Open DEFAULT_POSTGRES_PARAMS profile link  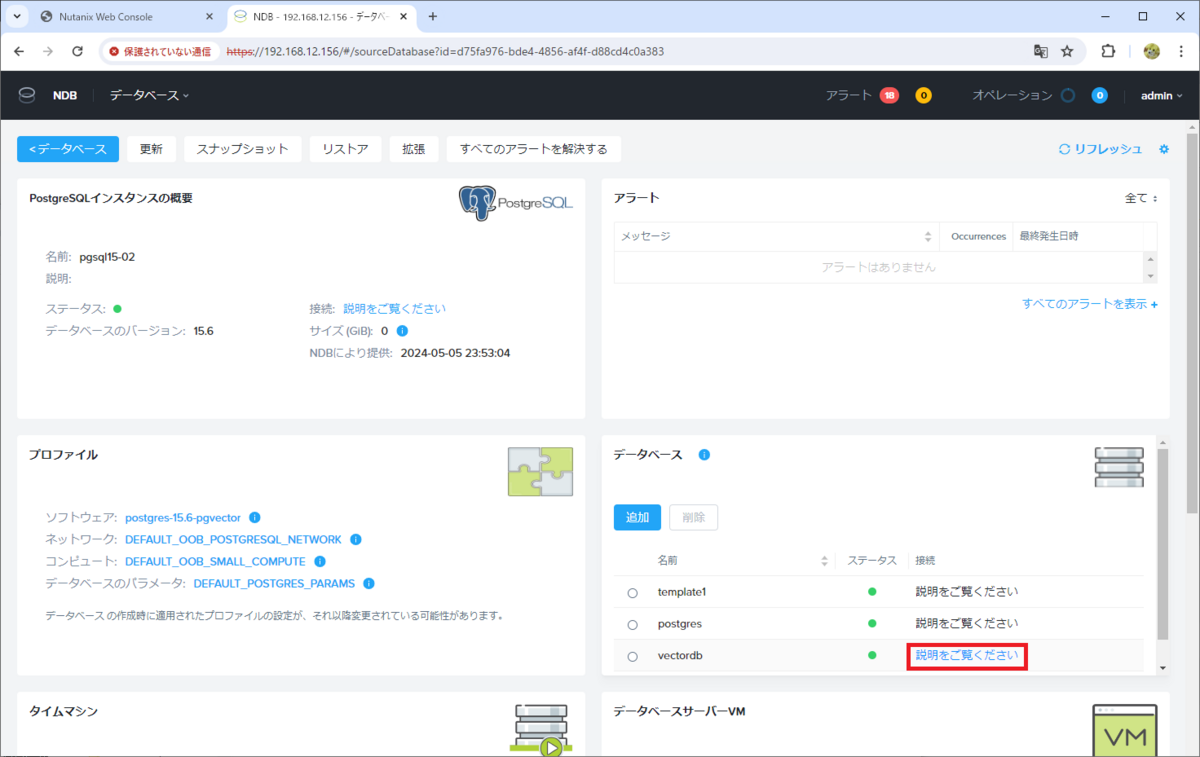275,583
